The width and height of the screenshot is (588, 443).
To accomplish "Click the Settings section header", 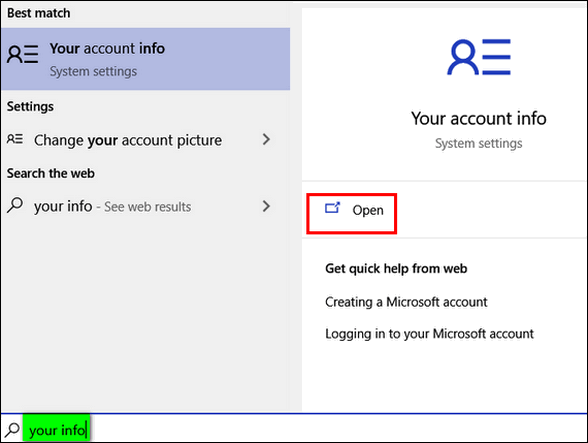I will coord(30,107).
